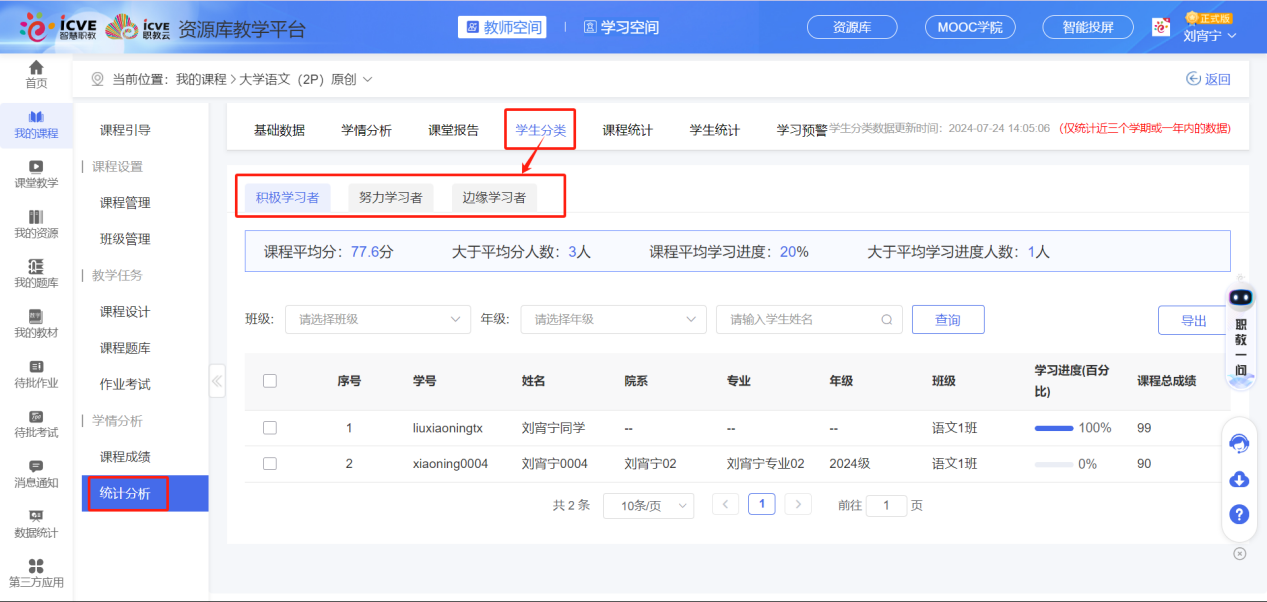This screenshot has width=1267, height=602.
Task: Toggle the select-all checkbox in table header
Action: (x=269, y=380)
